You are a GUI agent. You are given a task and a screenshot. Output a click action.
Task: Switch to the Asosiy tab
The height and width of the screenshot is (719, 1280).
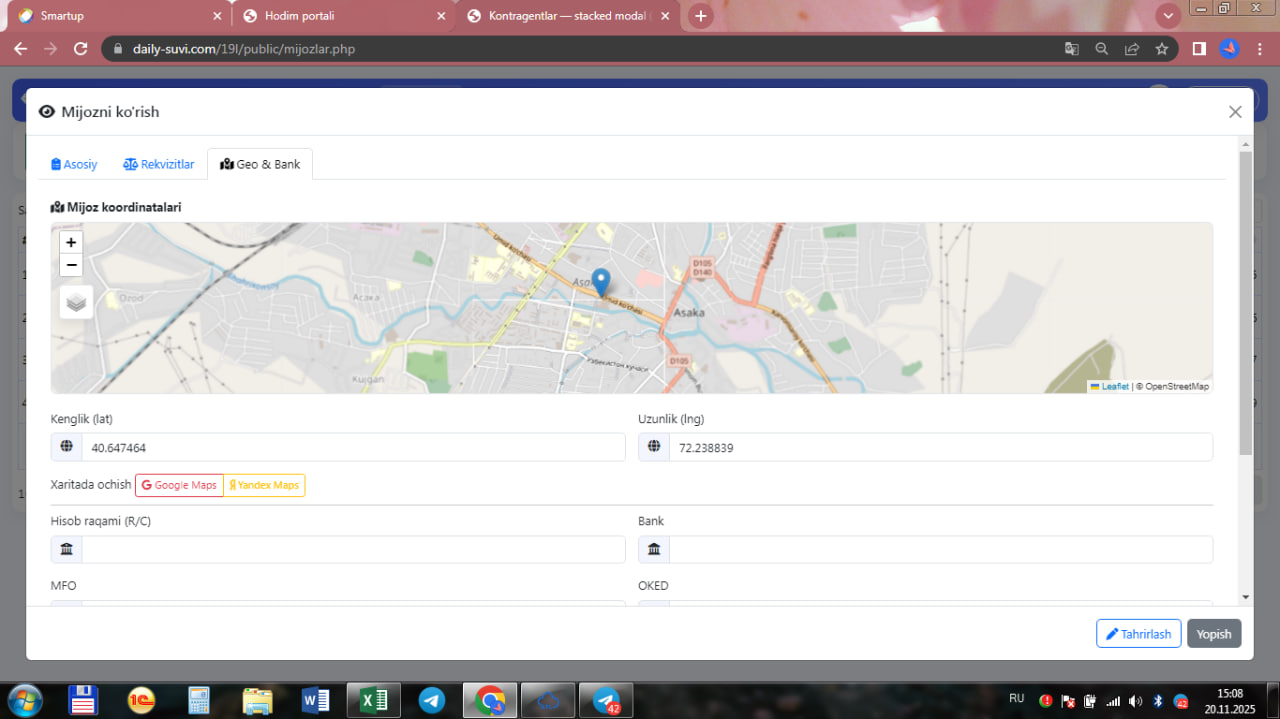tap(74, 164)
